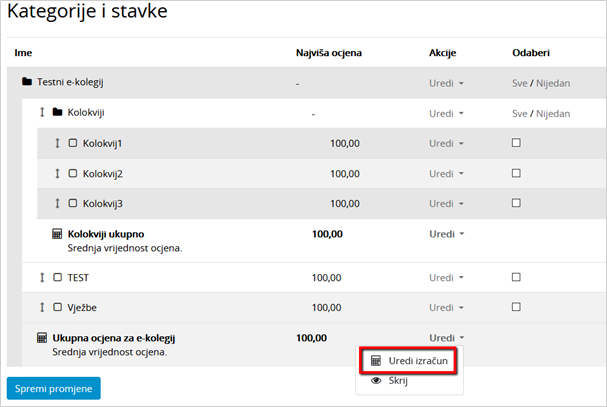Screen dimensions: 607x407
Task: Click calculator icon beside Ukupna ocjena za e-kolegij
Action: [x=42, y=338]
